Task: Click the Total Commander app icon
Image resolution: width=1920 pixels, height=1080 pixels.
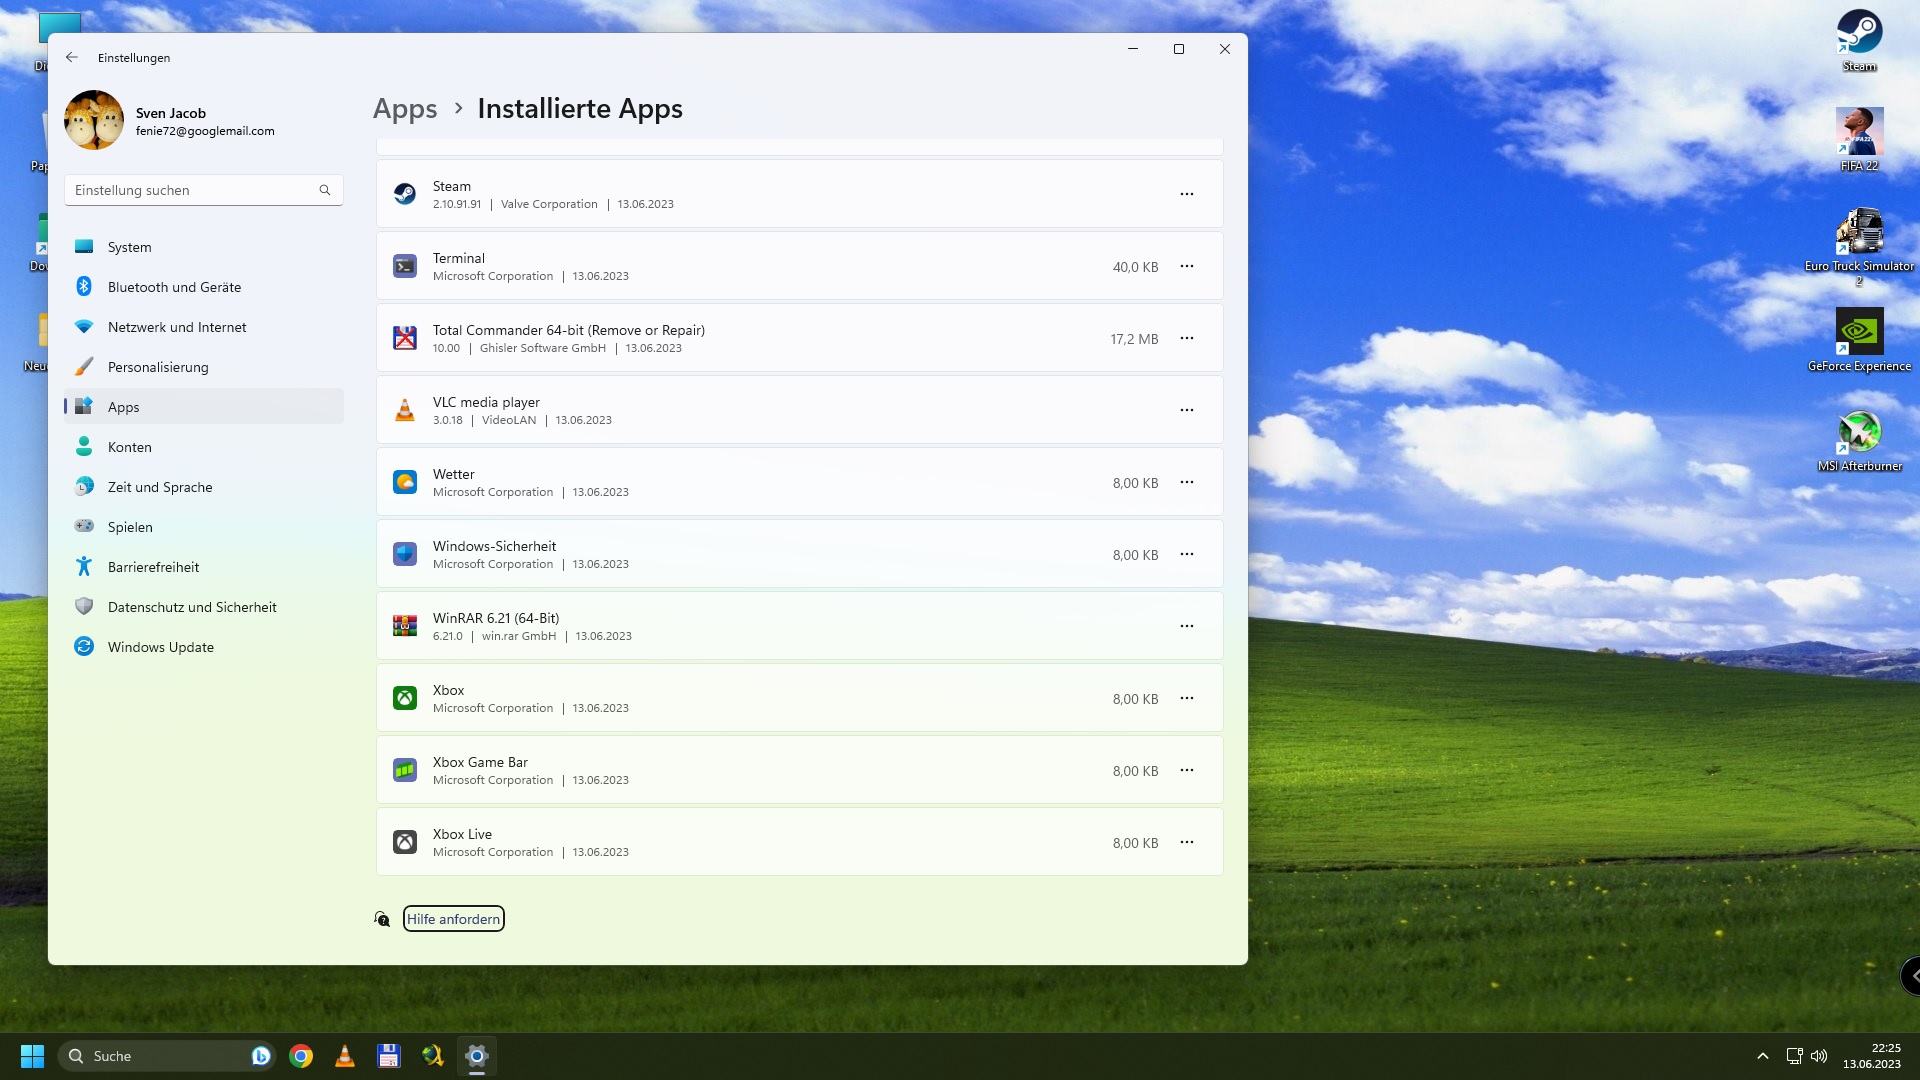Action: pos(405,338)
